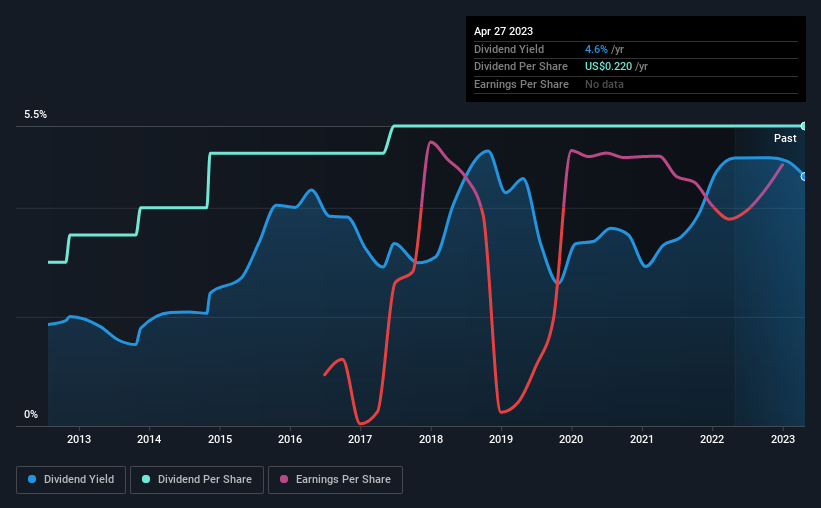Image resolution: width=821 pixels, height=508 pixels.
Task: Click the US$0.220 dividend per share value
Action: point(608,67)
